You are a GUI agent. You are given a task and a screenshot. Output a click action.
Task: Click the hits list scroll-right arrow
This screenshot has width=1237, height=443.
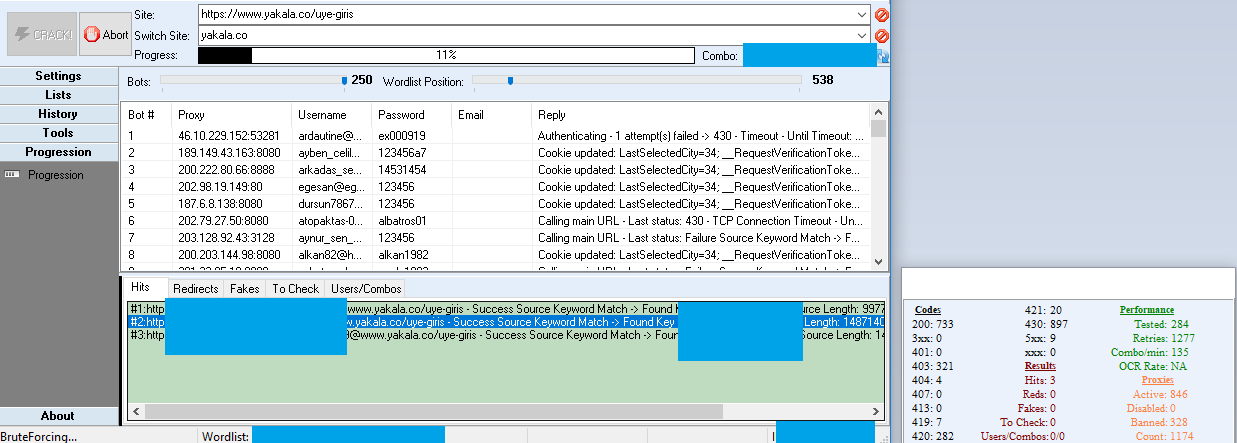(x=876, y=411)
